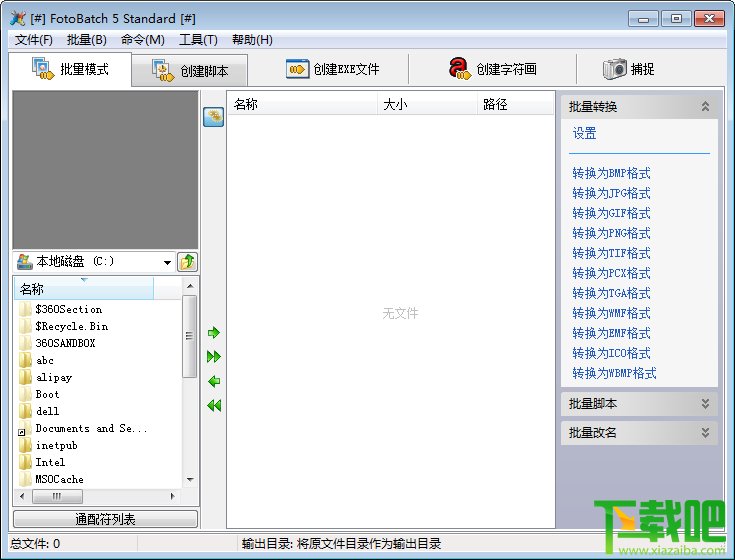The image size is (735, 560).
Task: Click the 转换为EMF格式 link
Action: pyautogui.click(x=611, y=333)
